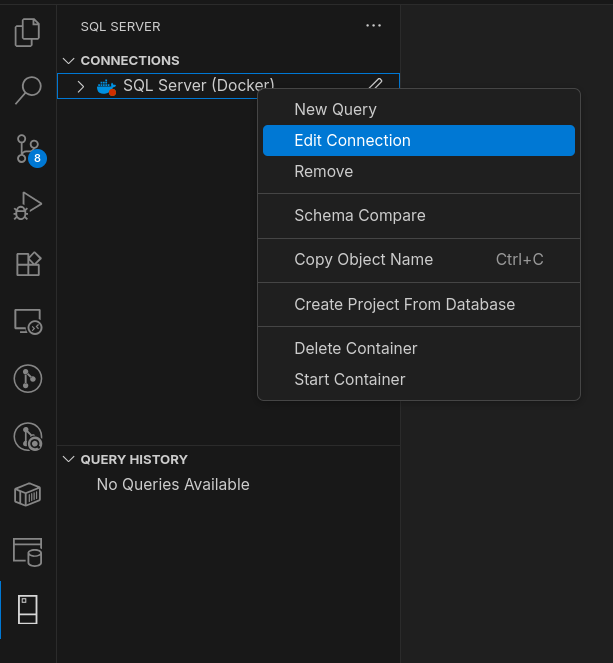Click Start Container in the context menu

click(x=349, y=380)
